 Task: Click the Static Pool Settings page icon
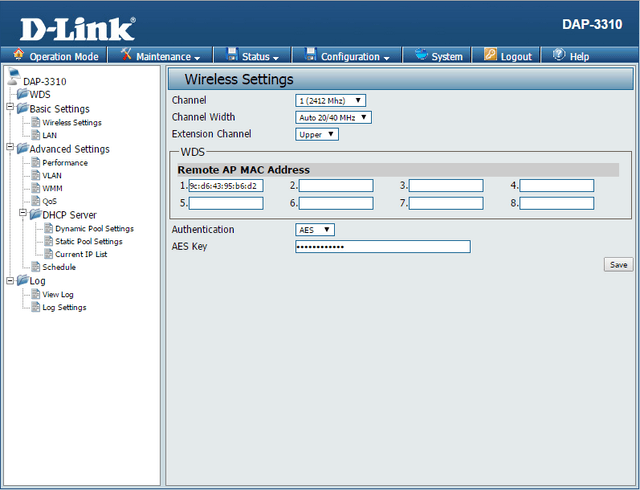pos(49,241)
